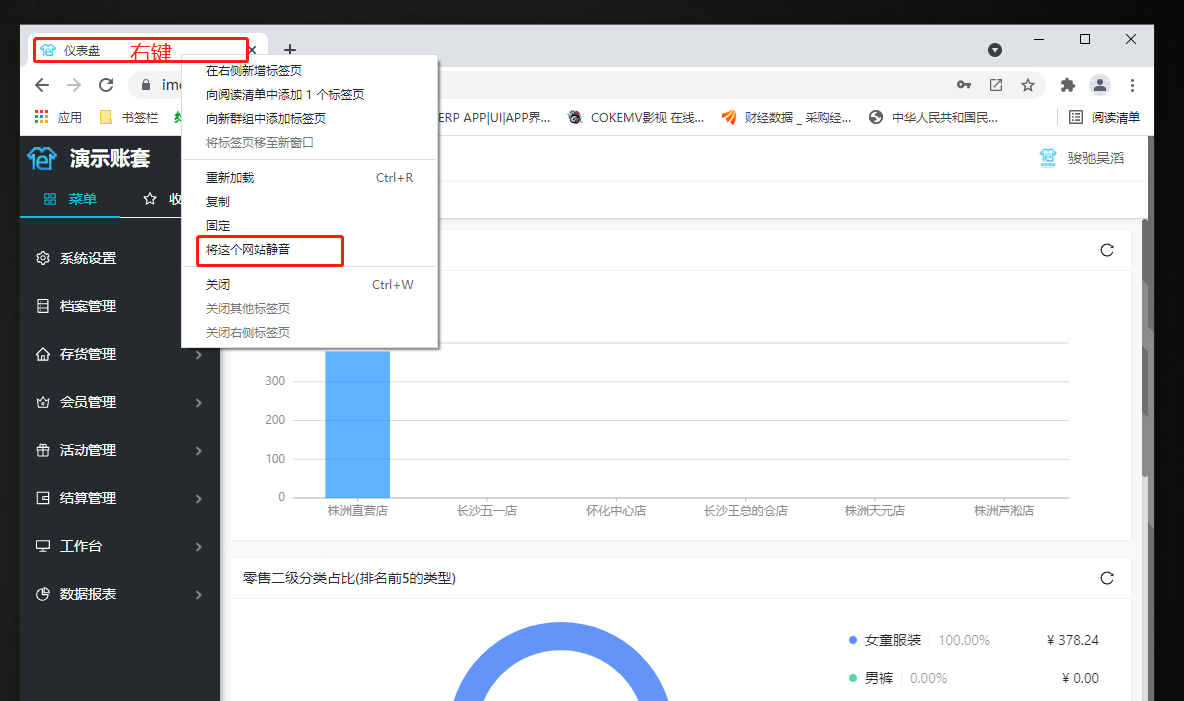Open the COKEMV影视 bookmark
Image resolution: width=1184 pixels, height=701 pixels.
pos(636,117)
